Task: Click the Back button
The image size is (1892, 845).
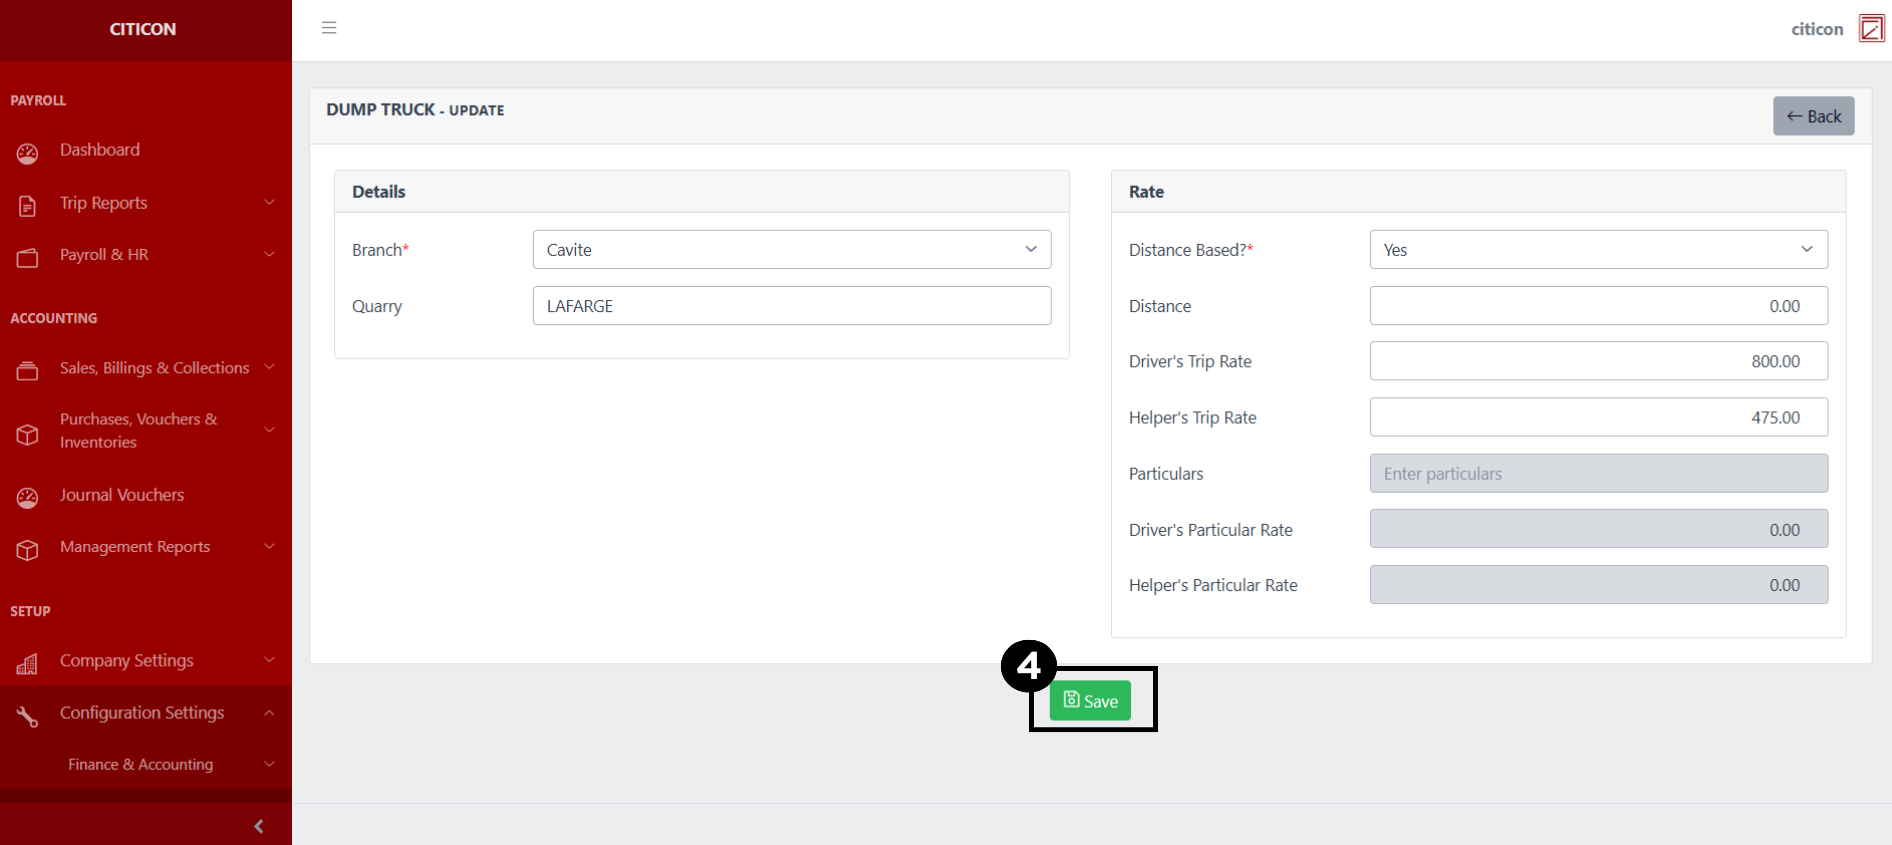Action: coord(1813,116)
